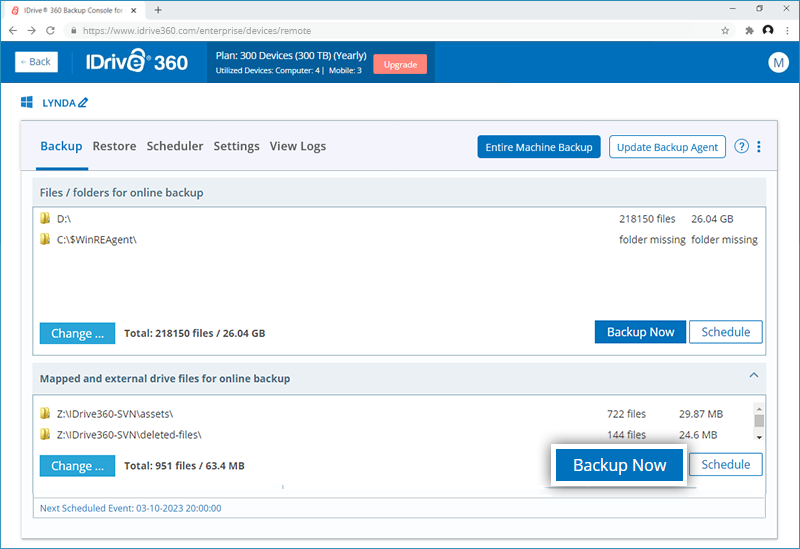The height and width of the screenshot is (549, 800).
Task: Click Total: 951 files / 63.4 MB
Action: (184, 466)
